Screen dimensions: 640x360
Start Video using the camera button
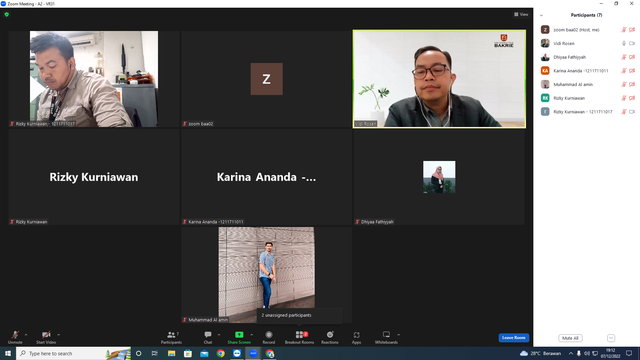pyautogui.click(x=46, y=337)
